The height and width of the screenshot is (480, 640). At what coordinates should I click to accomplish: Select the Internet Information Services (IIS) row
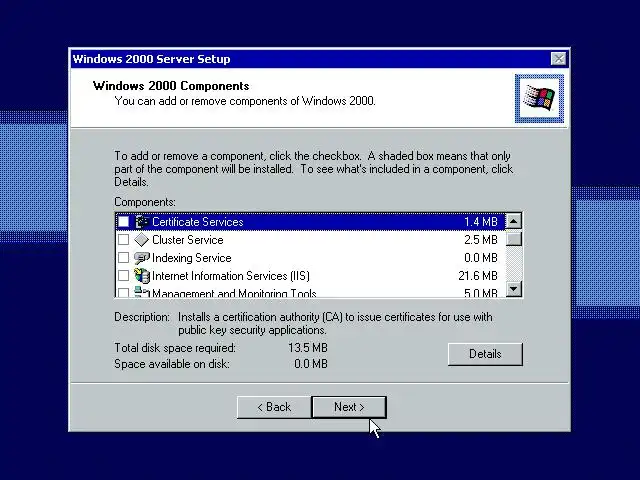point(310,276)
